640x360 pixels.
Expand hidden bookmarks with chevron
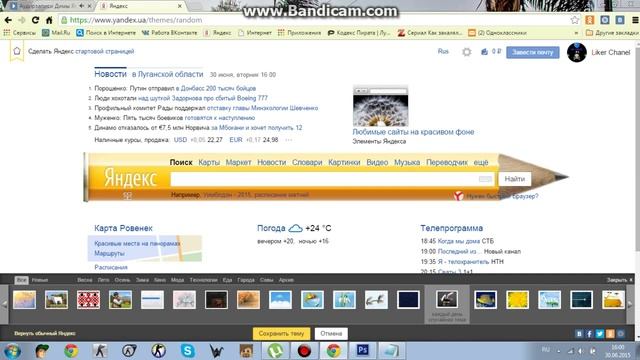coord(576,33)
